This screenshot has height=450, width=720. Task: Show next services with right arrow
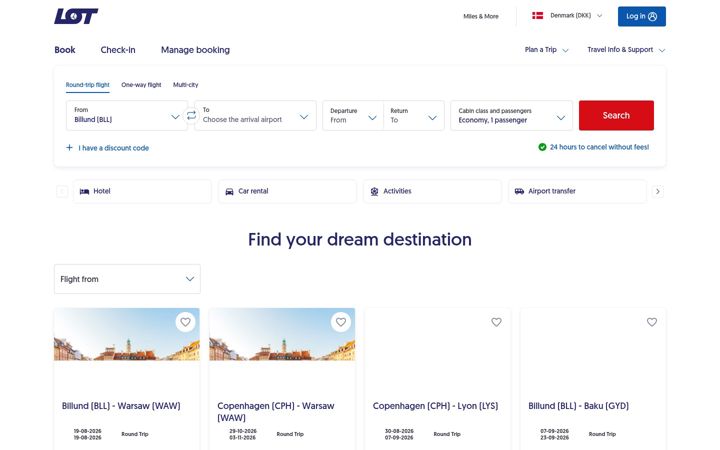(x=658, y=191)
